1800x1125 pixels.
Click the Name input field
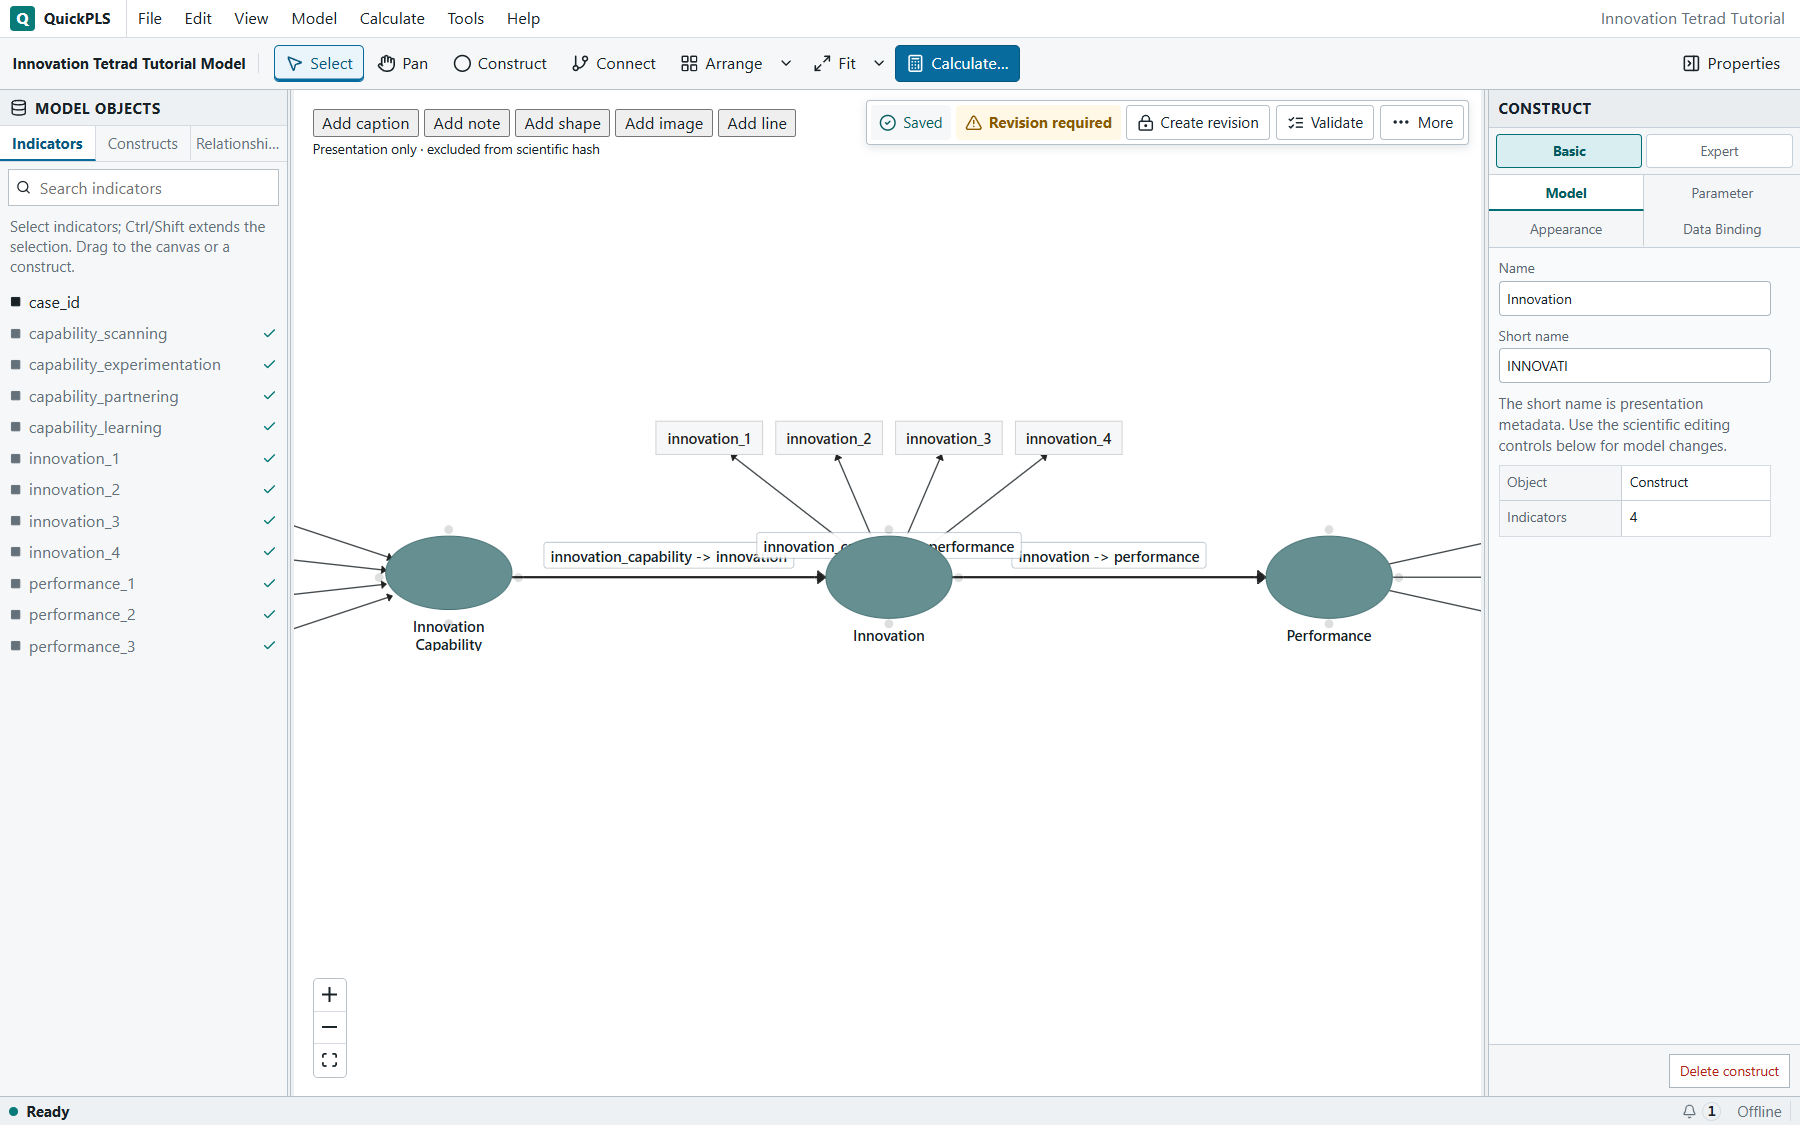[1634, 299]
